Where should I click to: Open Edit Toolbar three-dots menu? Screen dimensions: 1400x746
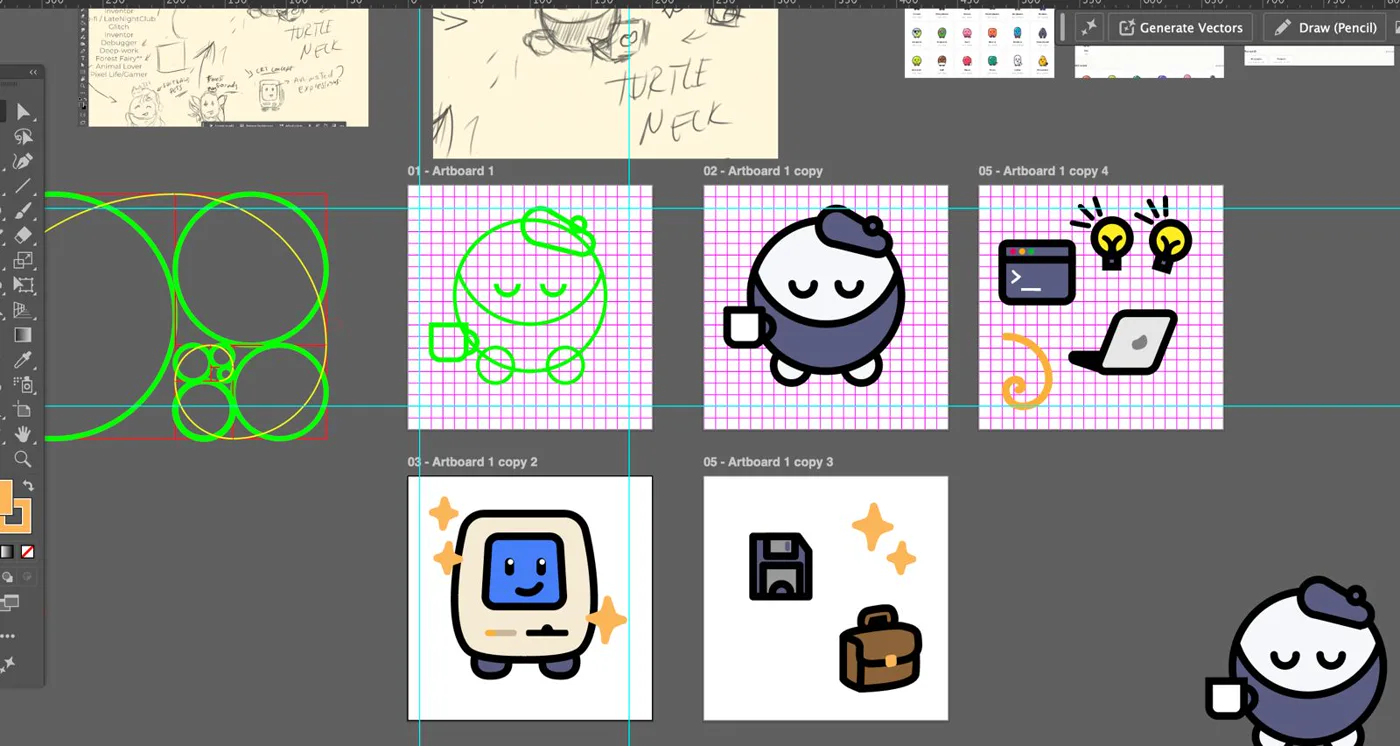(x=8, y=636)
